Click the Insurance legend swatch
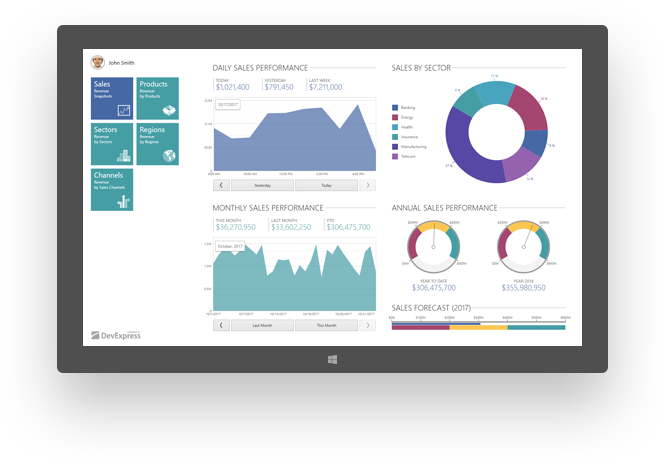This screenshot has width=665, height=462. click(x=395, y=137)
